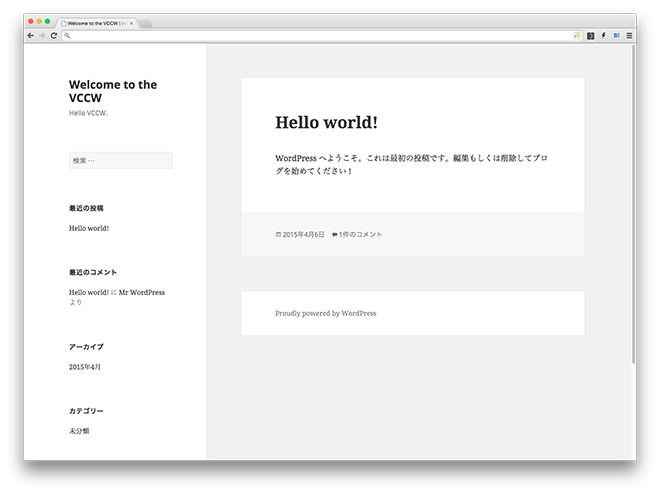The height and width of the screenshot is (494, 660).
Task: Open the 'Welcome to the VCCW' site title
Action: tap(112, 92)
